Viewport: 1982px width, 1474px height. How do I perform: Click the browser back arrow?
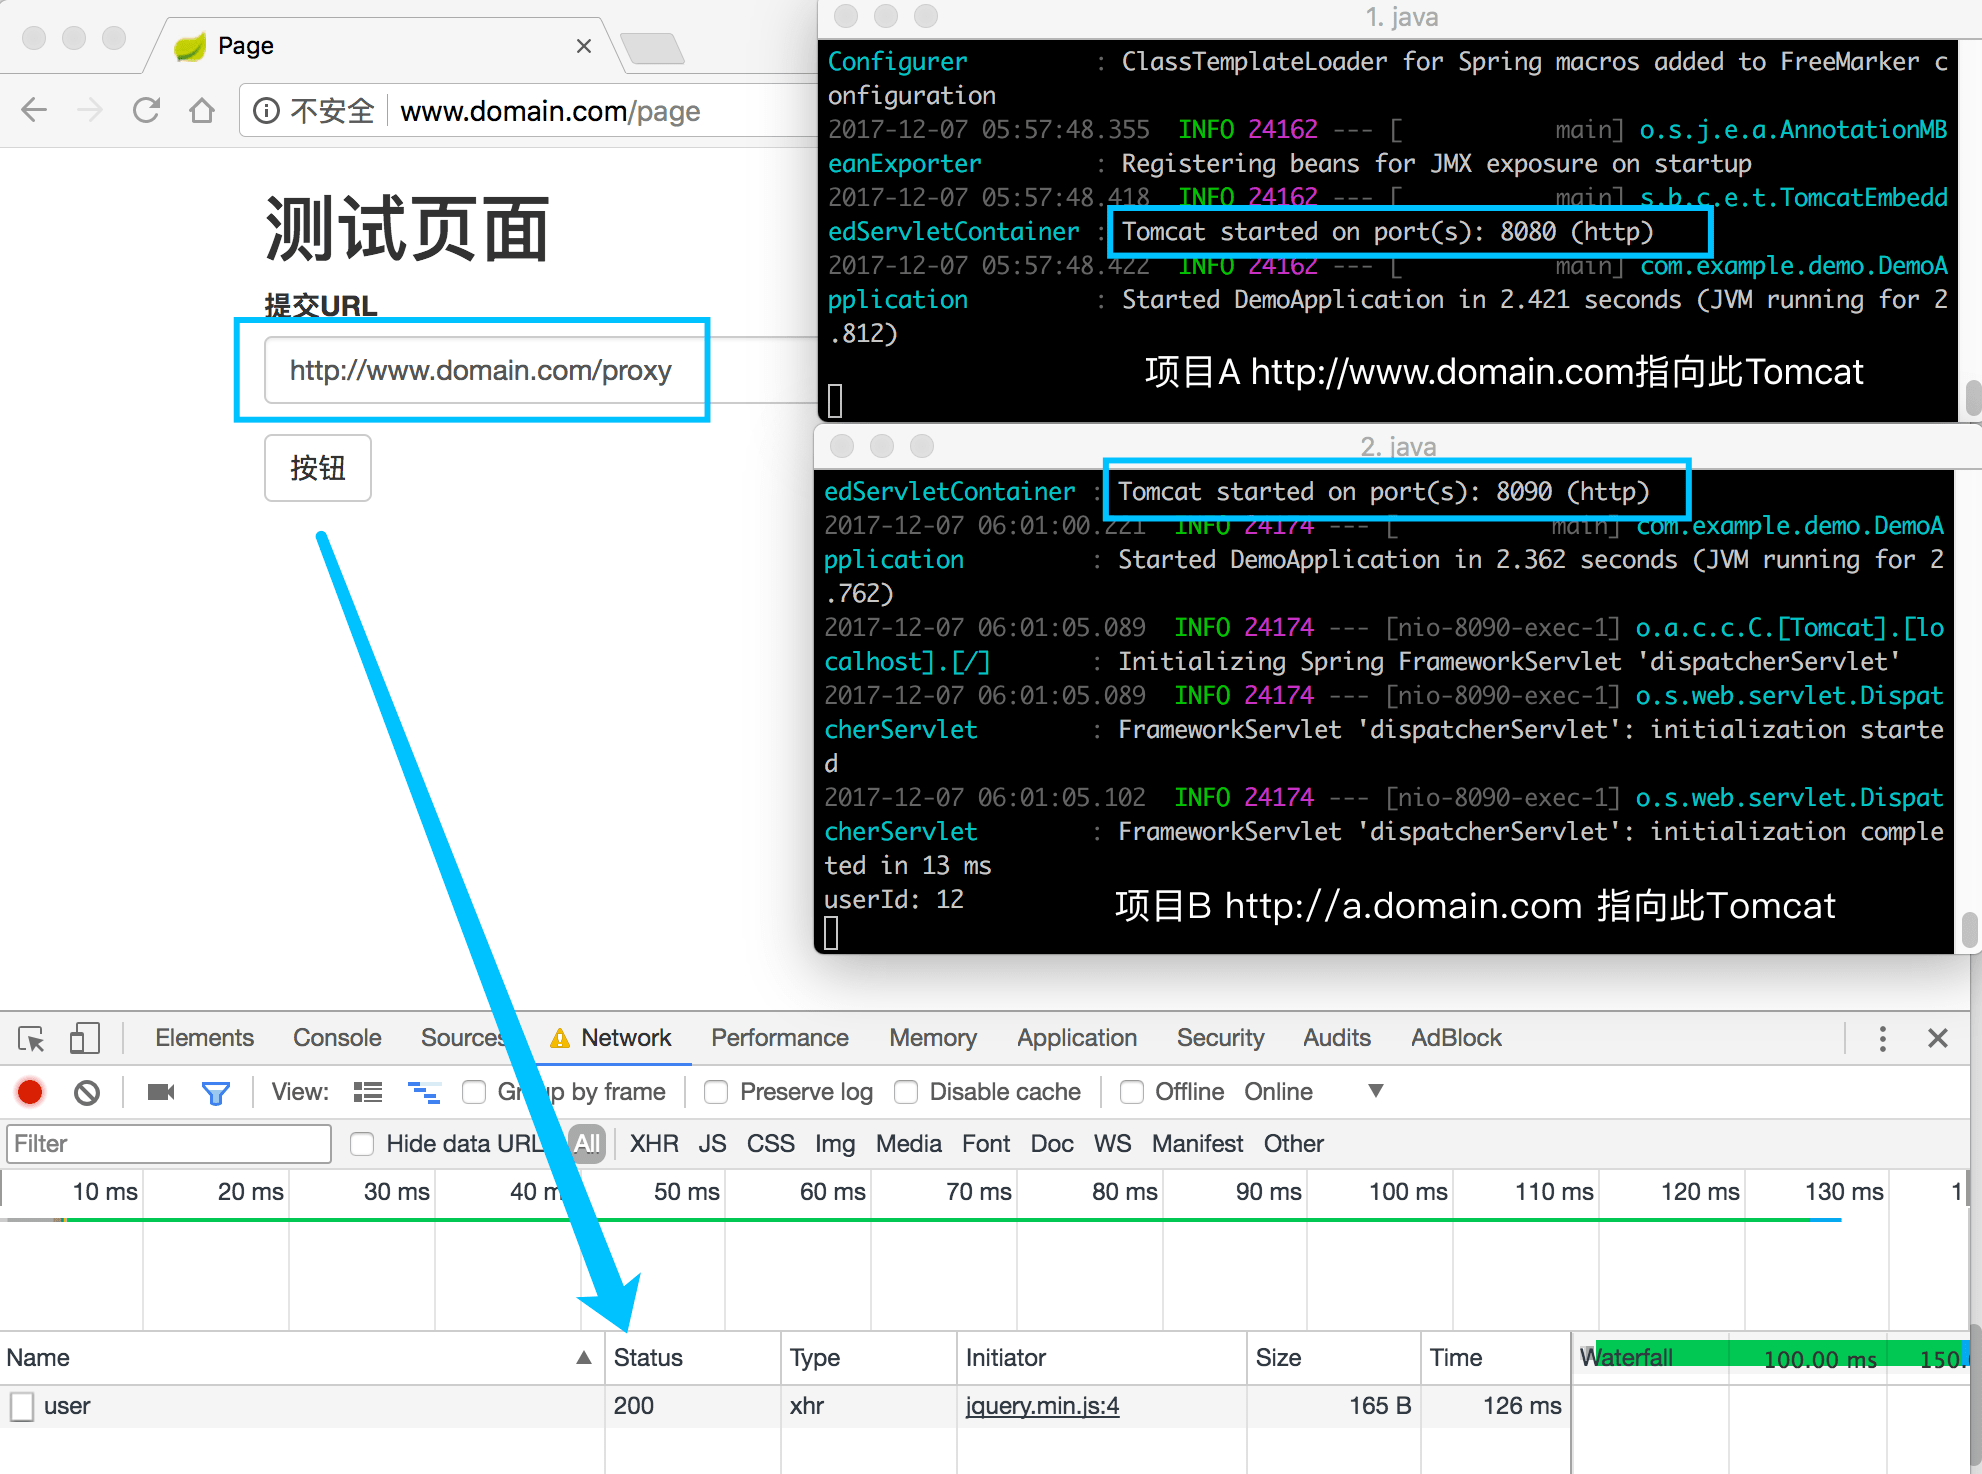[x=34, y=110]
